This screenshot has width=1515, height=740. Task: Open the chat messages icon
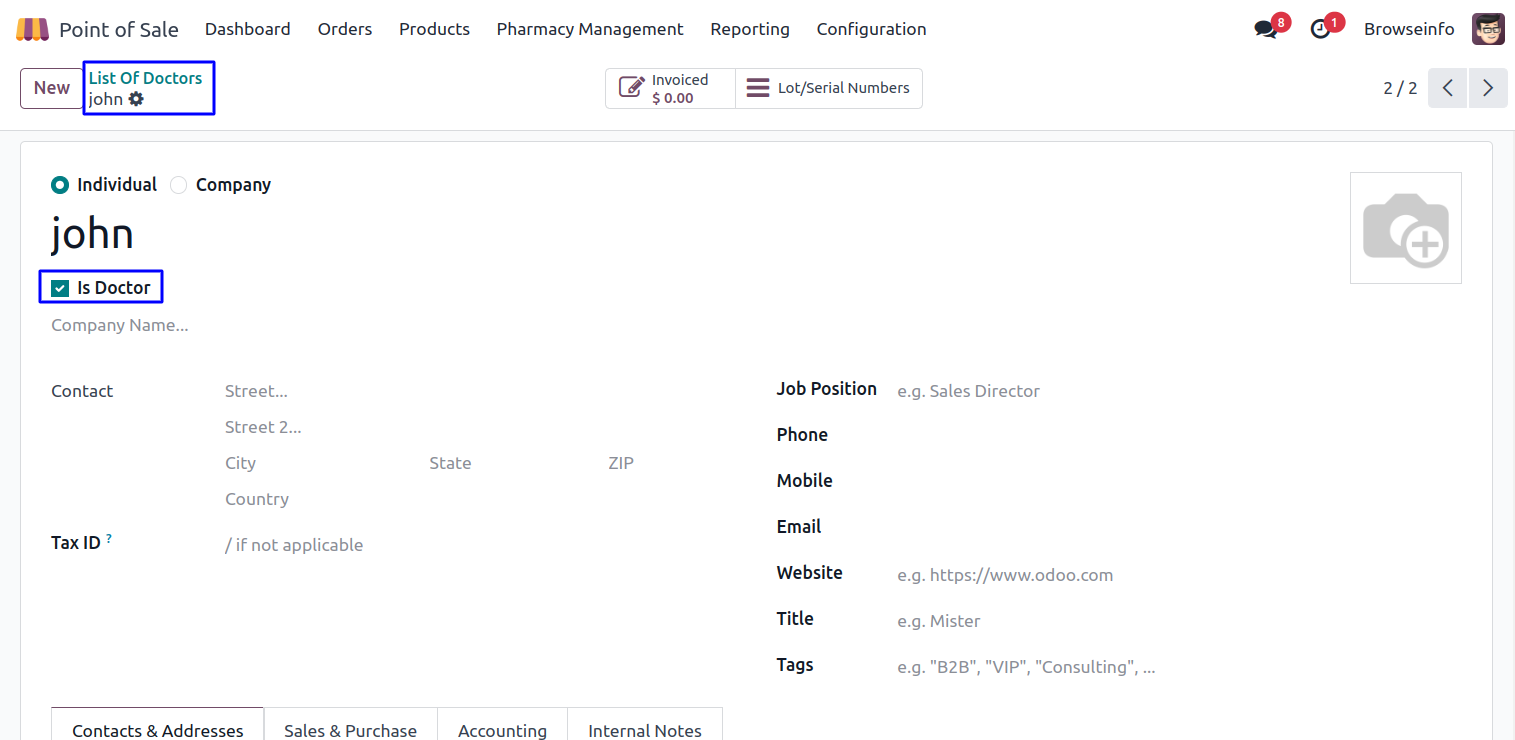click(x=1266, y=29)
